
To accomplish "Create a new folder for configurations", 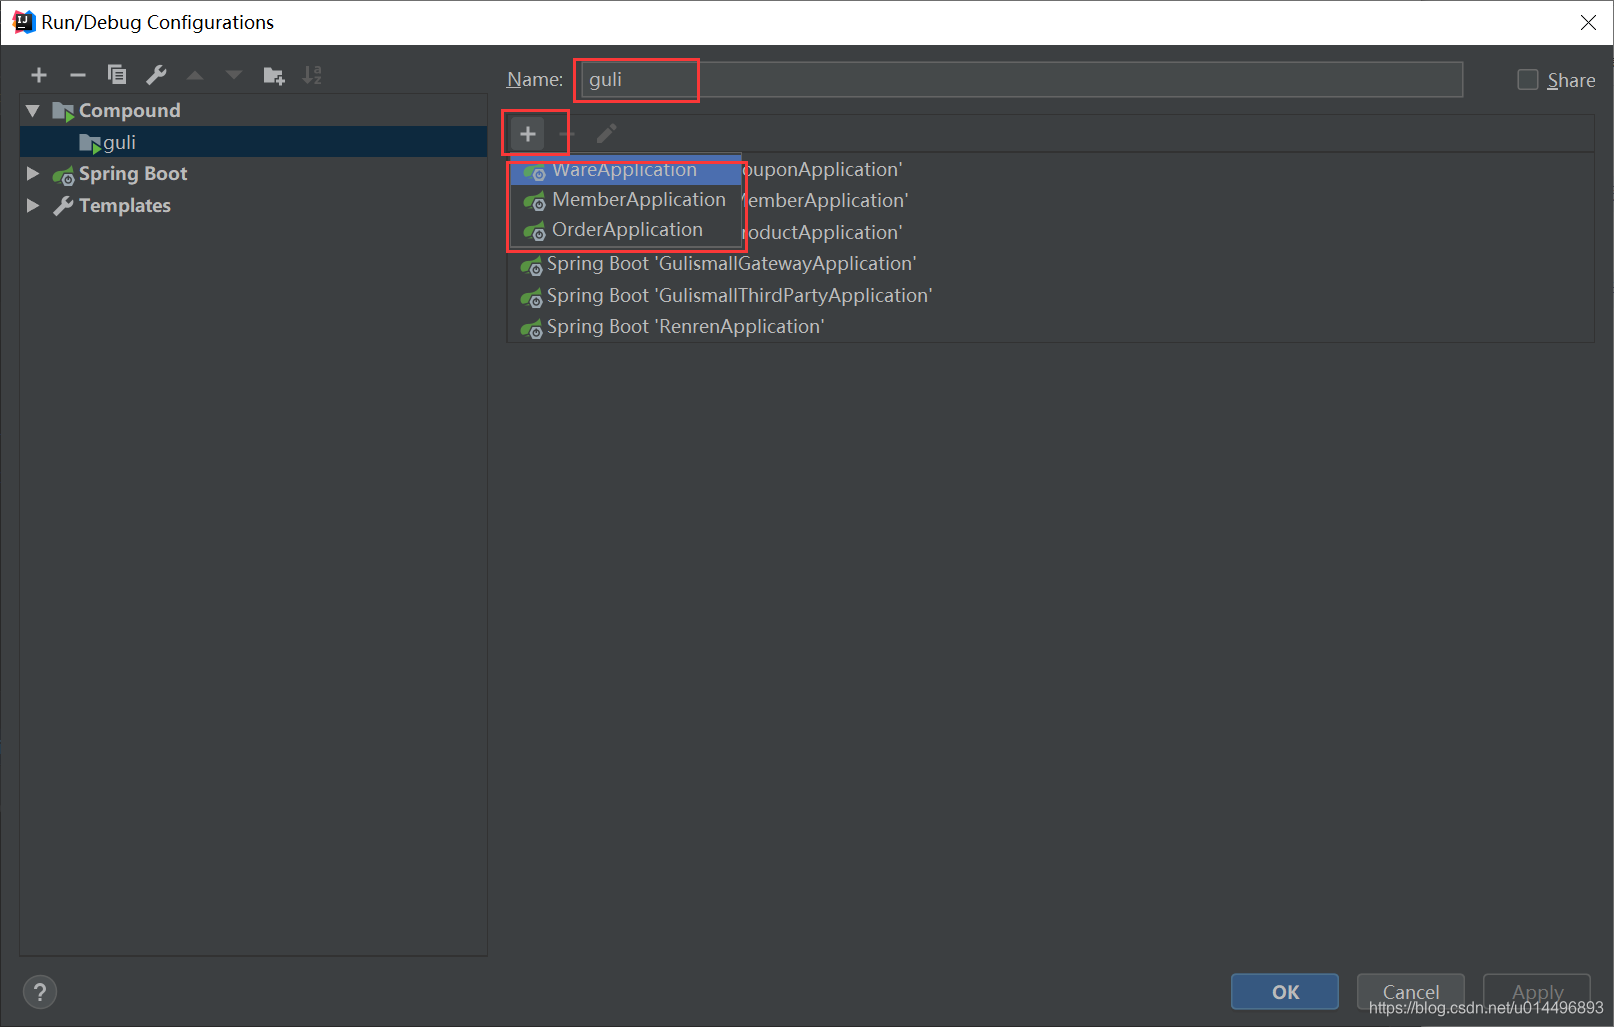I will [x=274, y=75].
